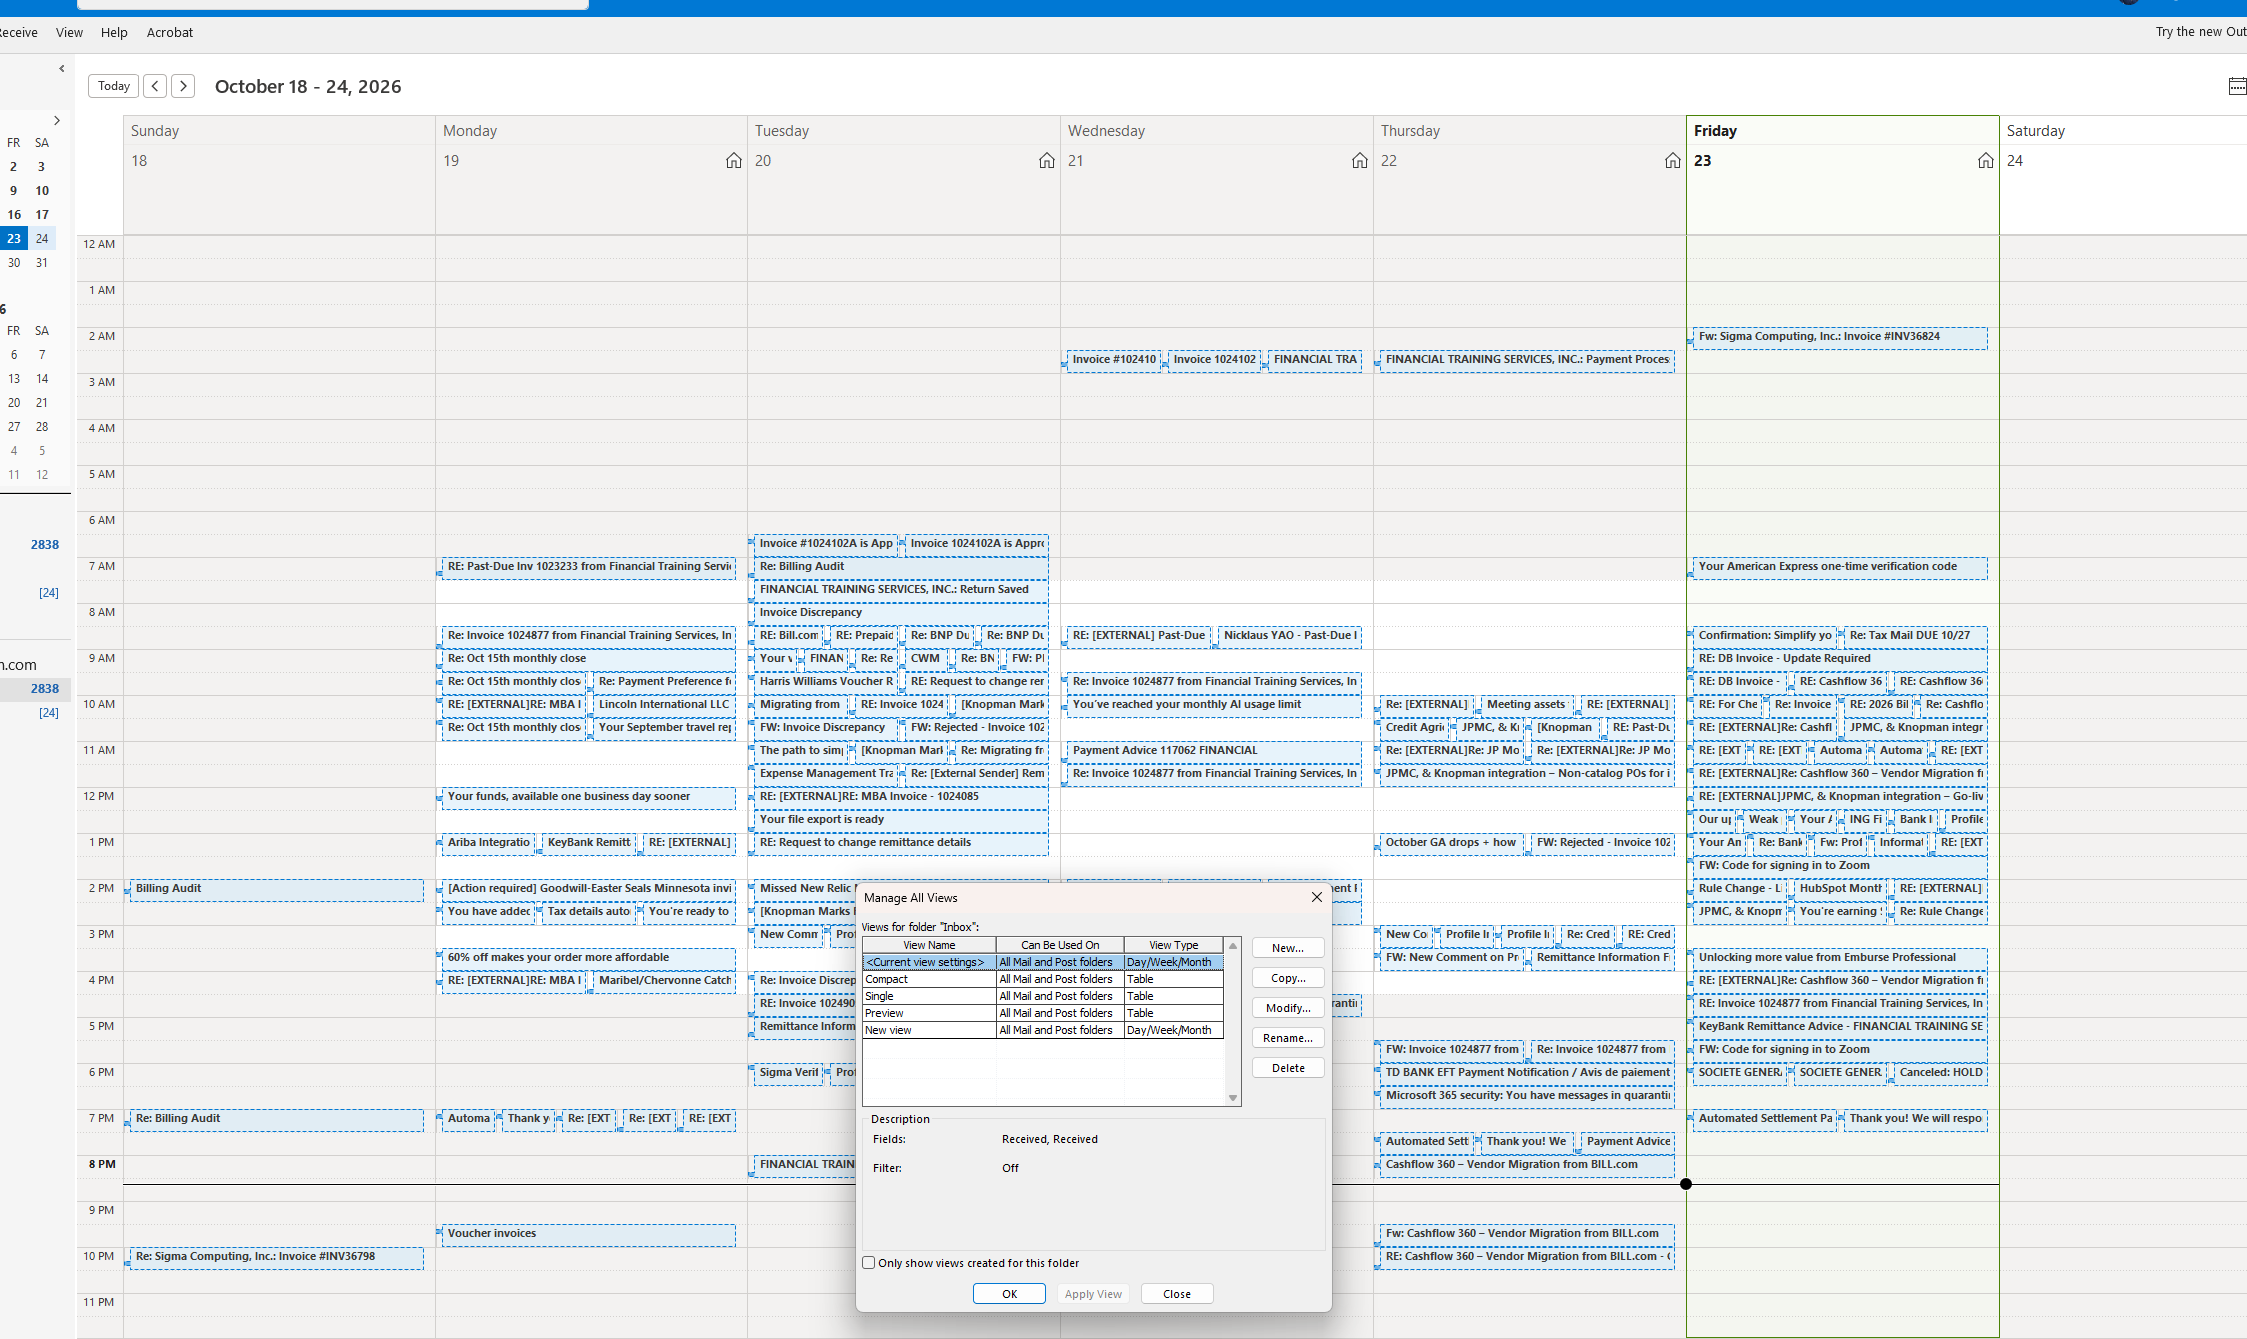2247x1339 pixels.
Task: Select the Compact view row
Action: tap(1043, 979)
